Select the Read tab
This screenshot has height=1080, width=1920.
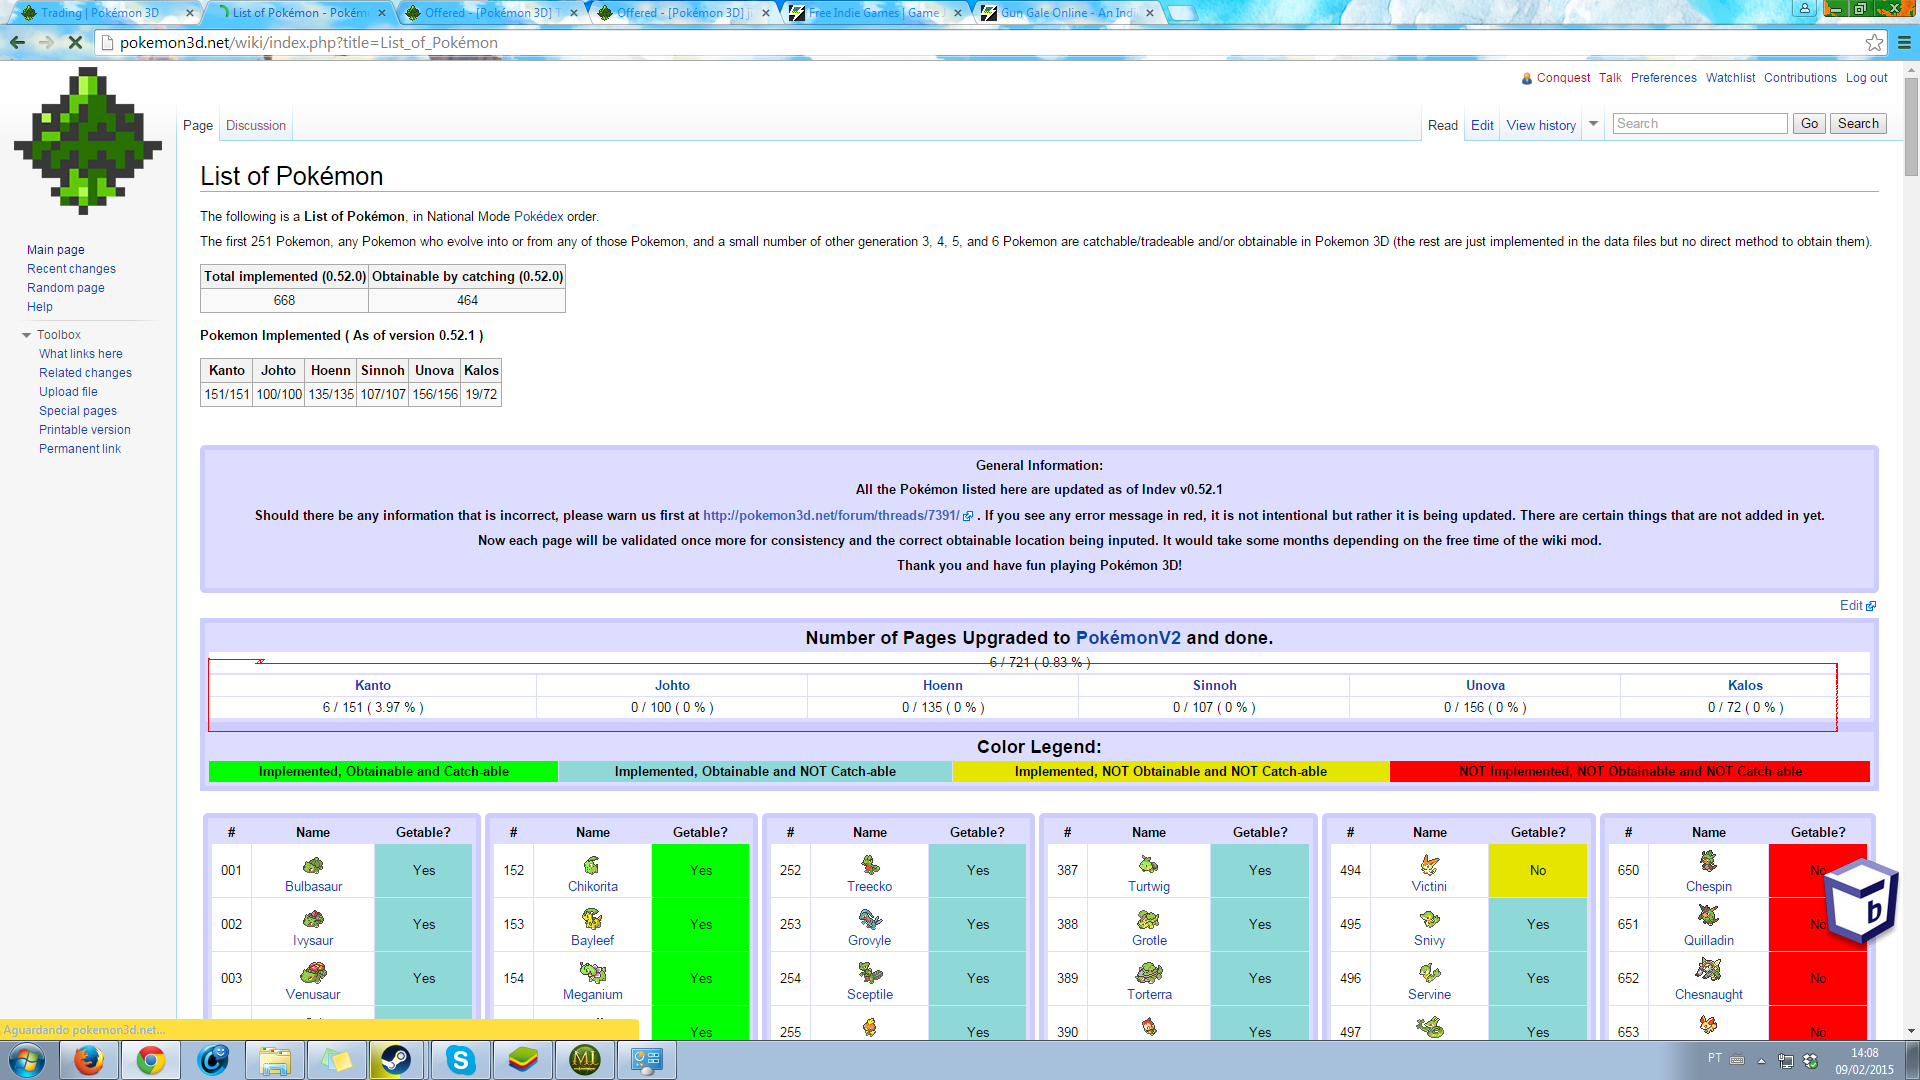coord(1443,126)
